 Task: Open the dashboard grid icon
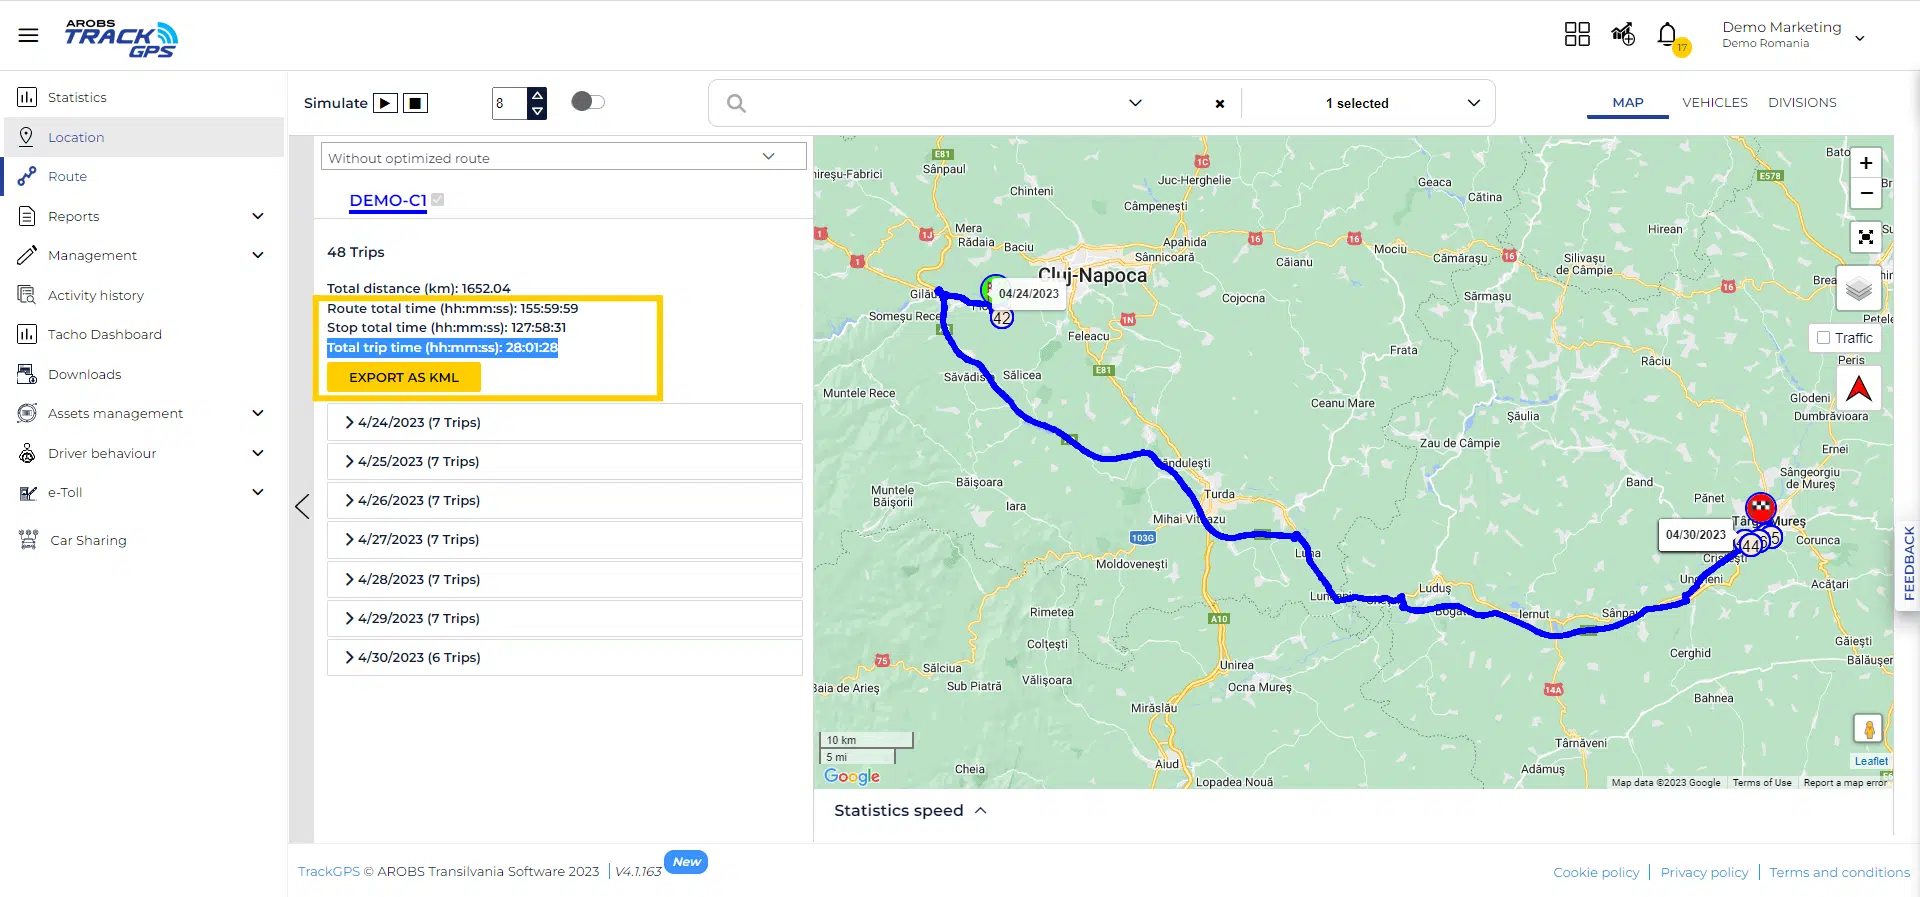pyautogui.click(x=1577, y=35)
